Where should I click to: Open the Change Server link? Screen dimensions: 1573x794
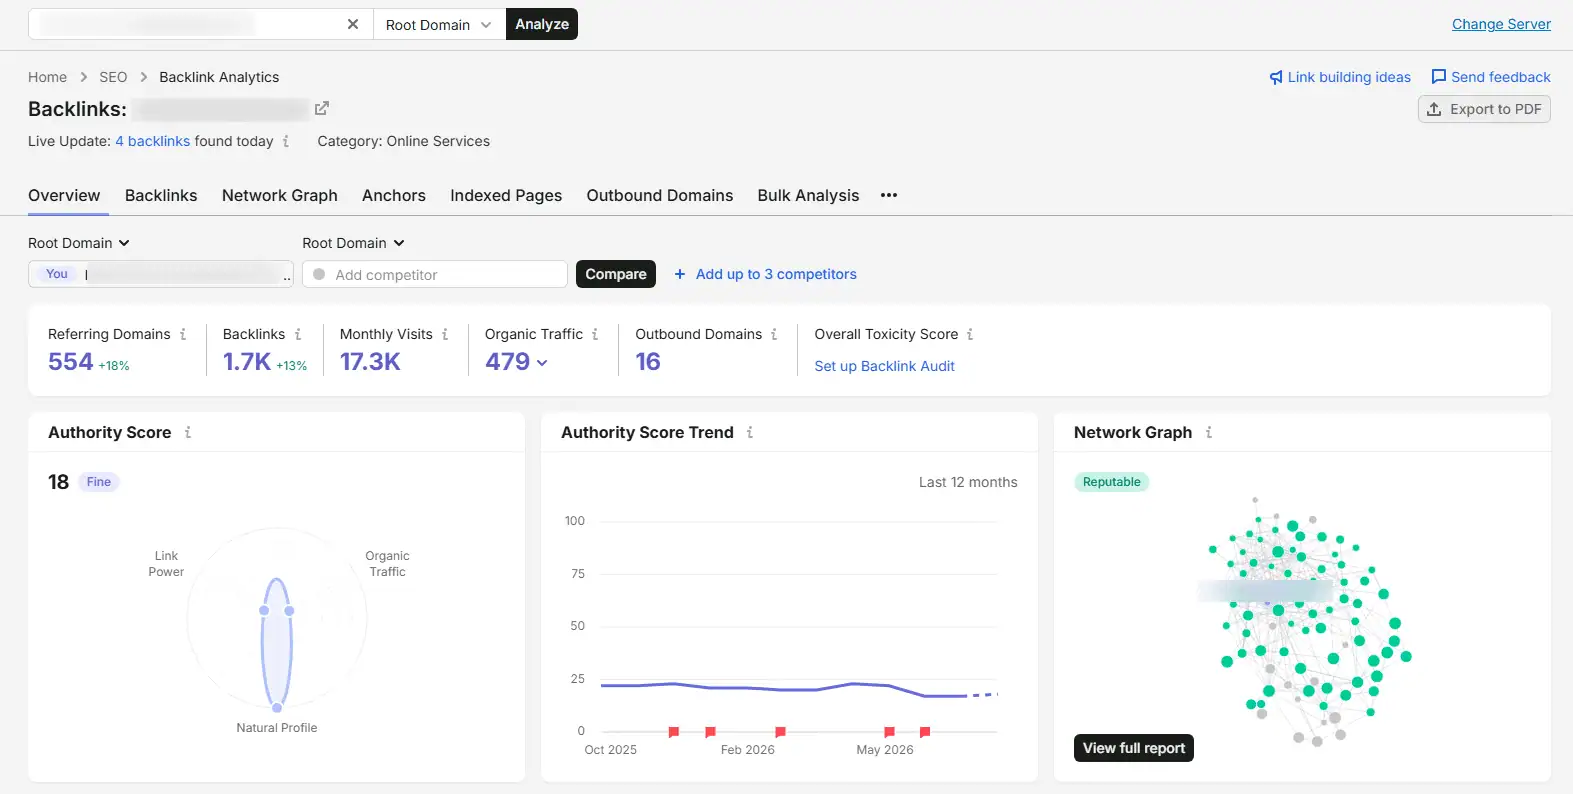click(1501, 24)
